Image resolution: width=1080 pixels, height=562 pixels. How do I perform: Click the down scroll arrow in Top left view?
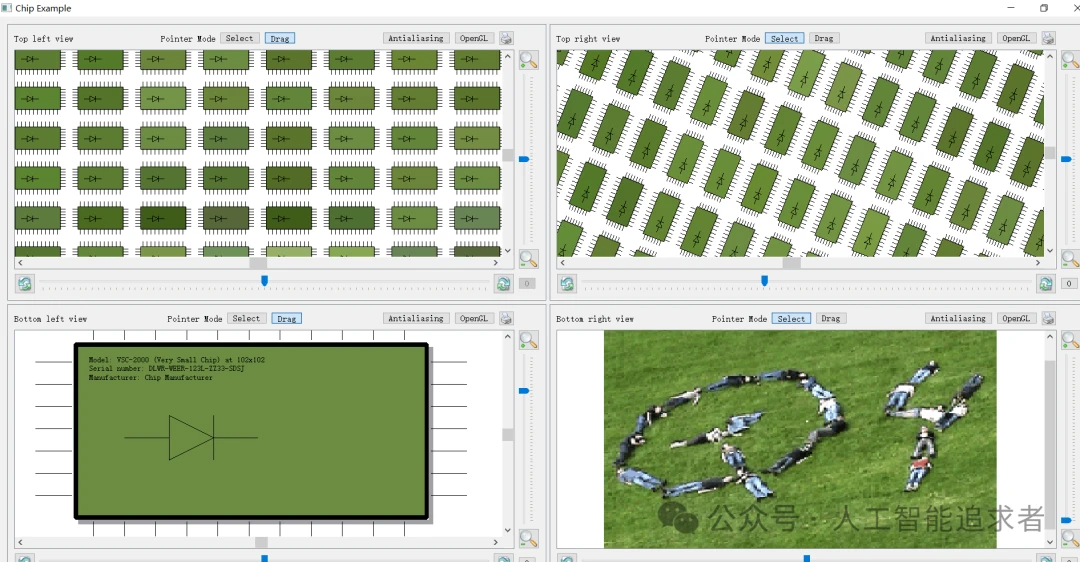tap(507, 251)
